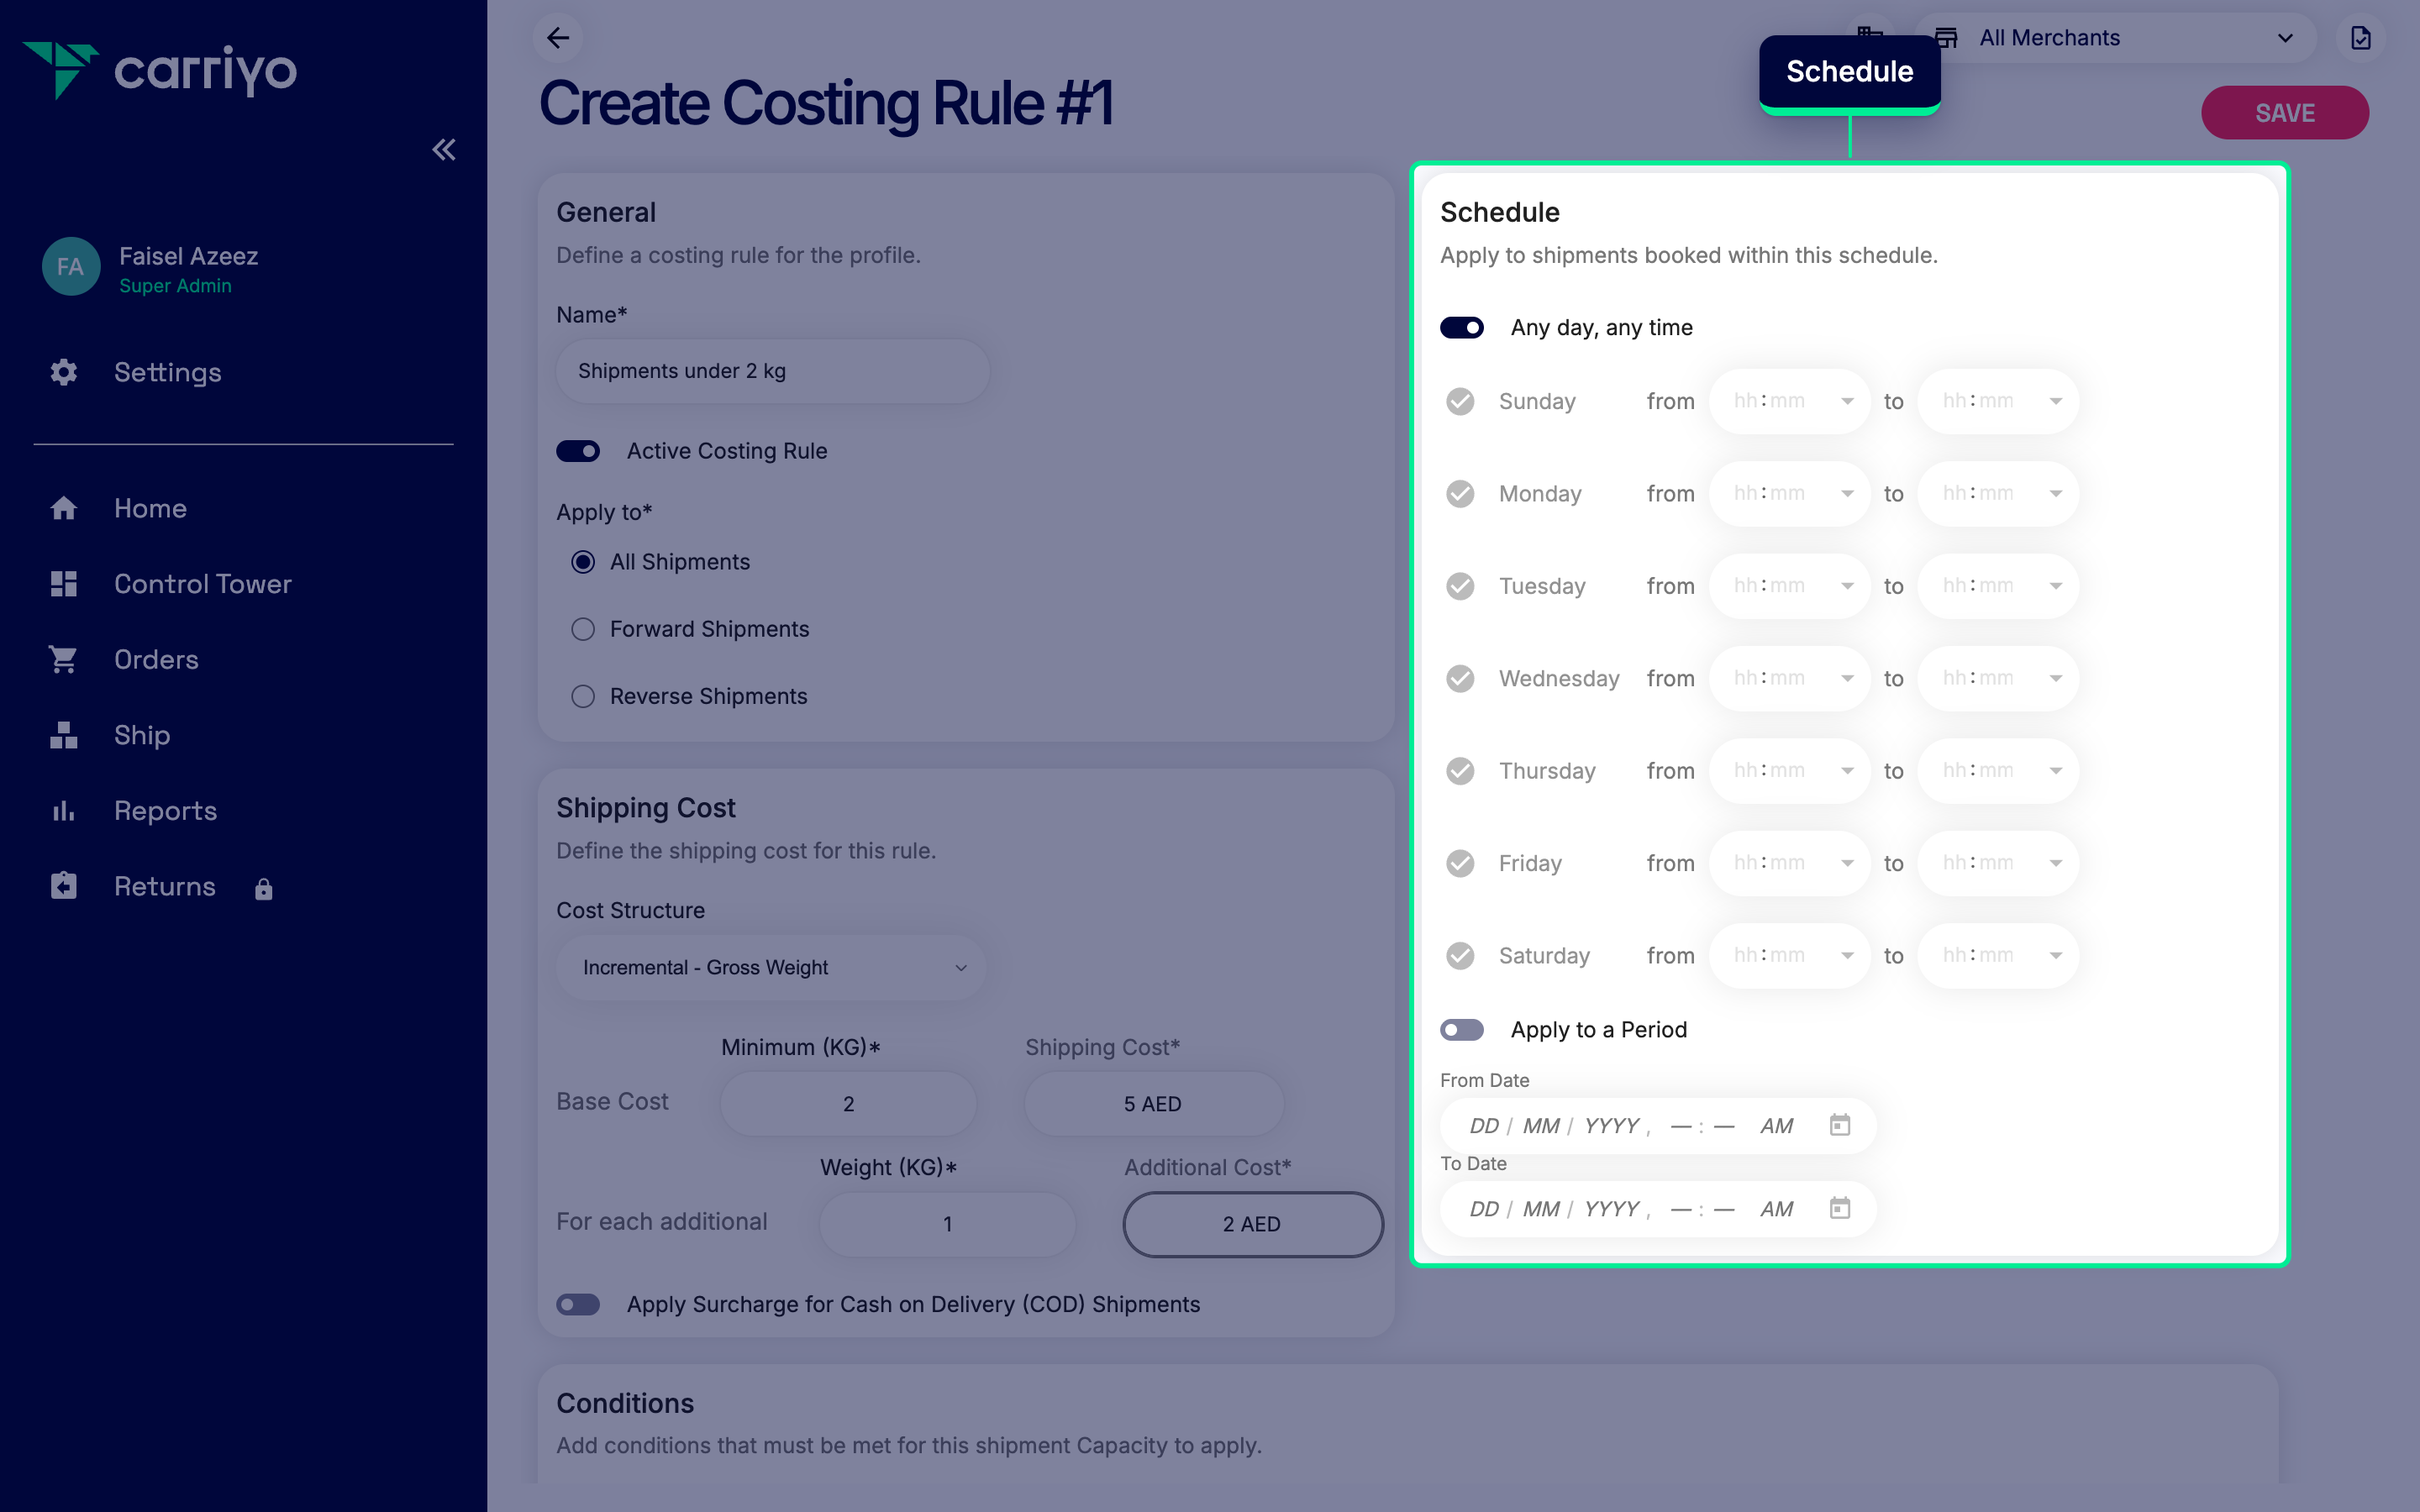Select the All Shipments radio button
This screenshot has height=1512, width=2420.
pos(583,562)
